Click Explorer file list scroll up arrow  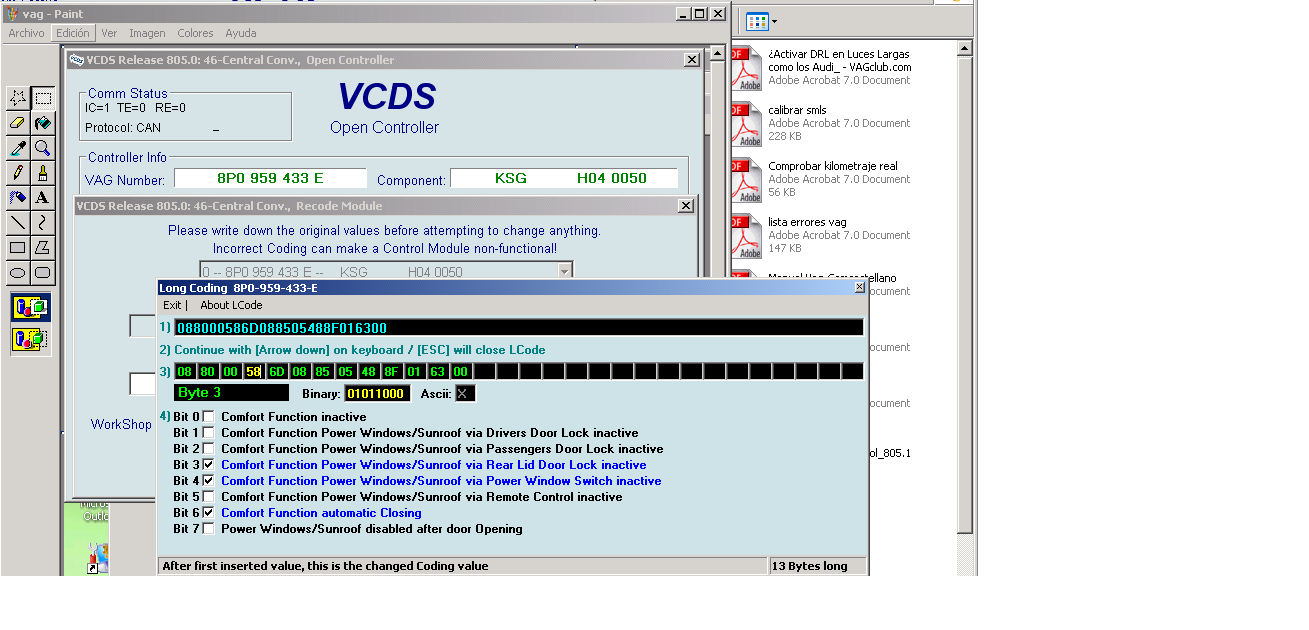tap(964, 47)
